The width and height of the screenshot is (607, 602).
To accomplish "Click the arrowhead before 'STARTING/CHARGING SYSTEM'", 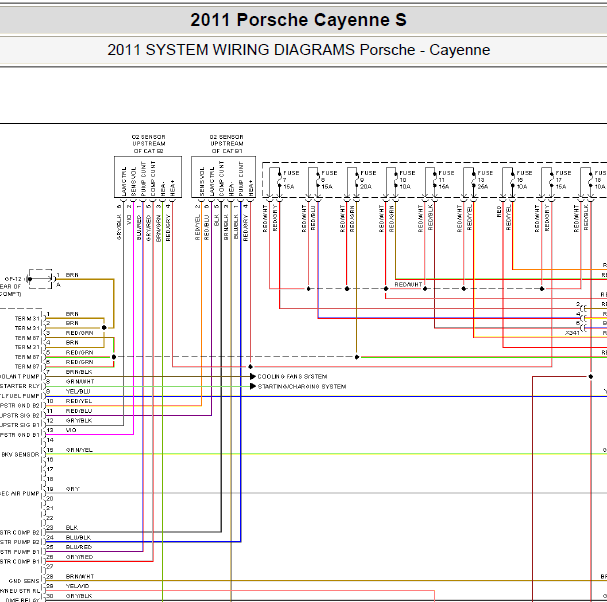I will 253,386.
